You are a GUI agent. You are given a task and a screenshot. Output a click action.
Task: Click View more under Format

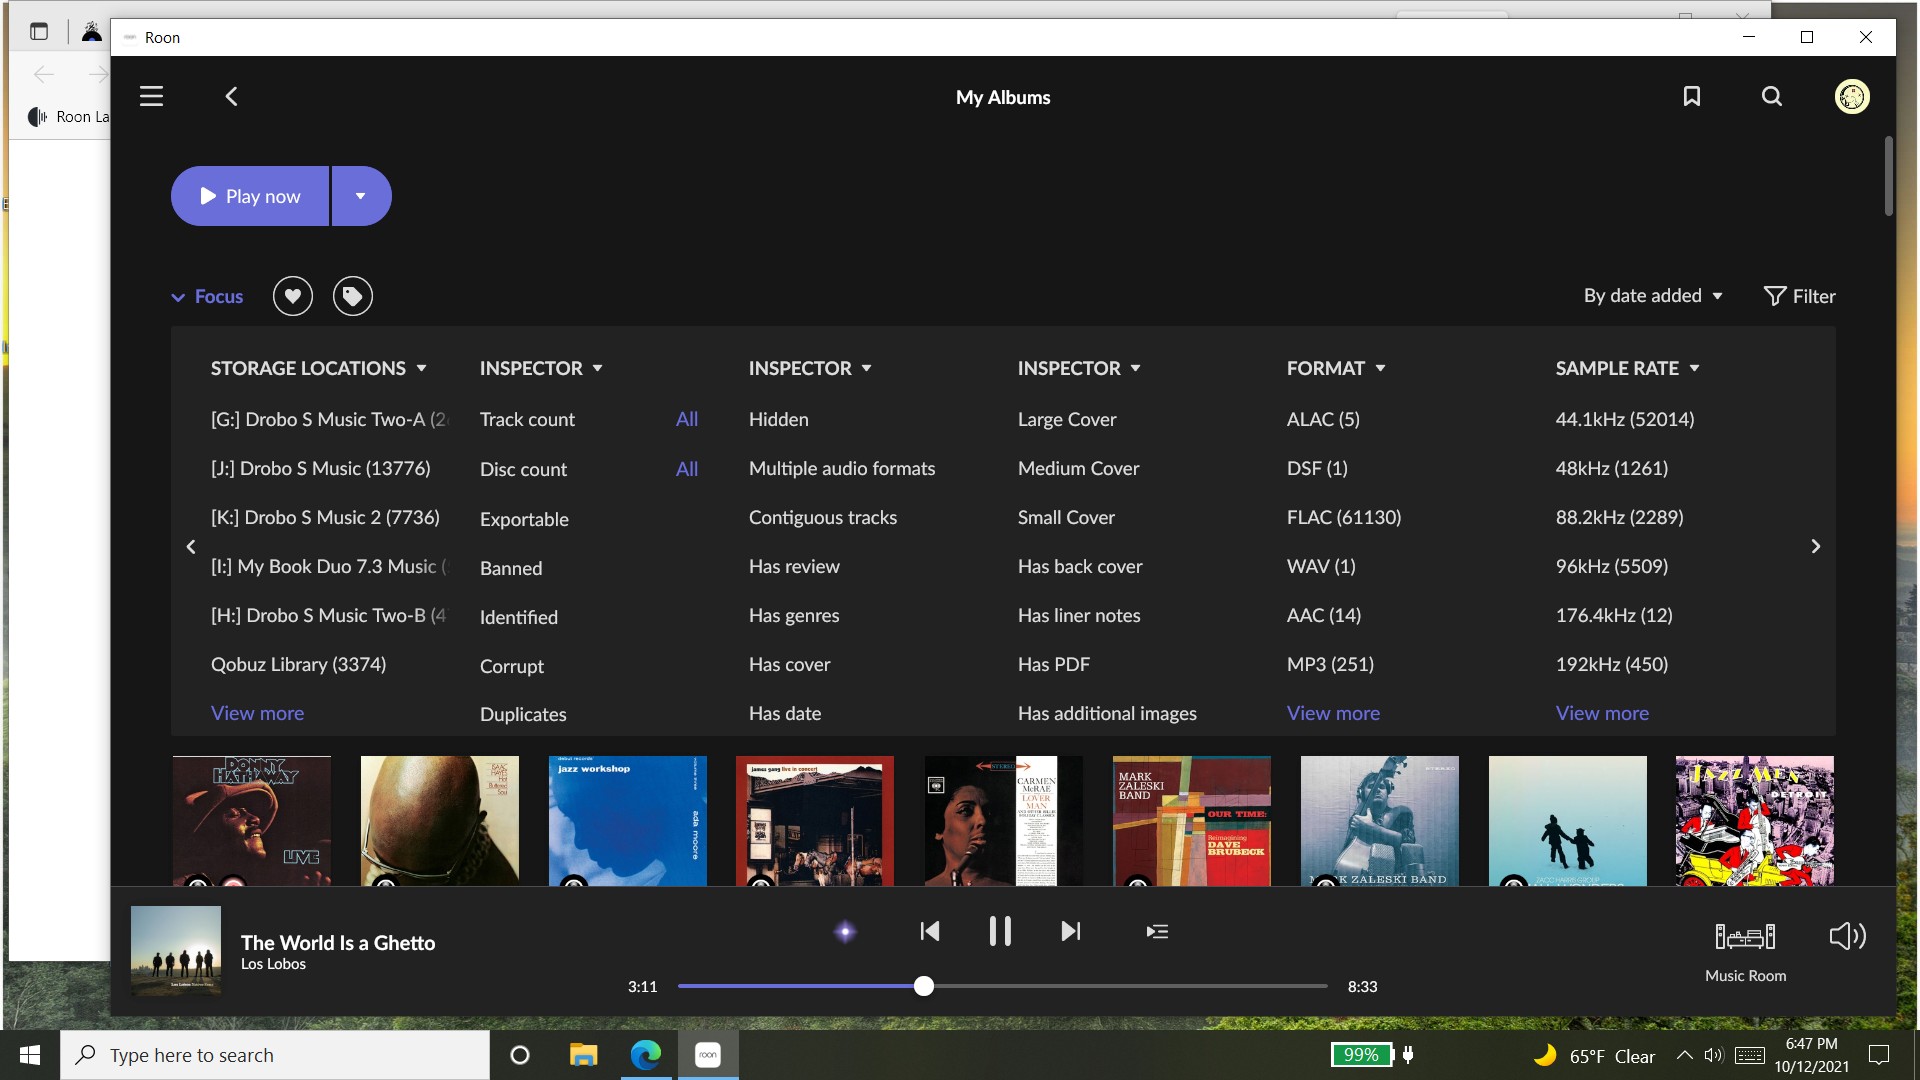point(1333,713)
